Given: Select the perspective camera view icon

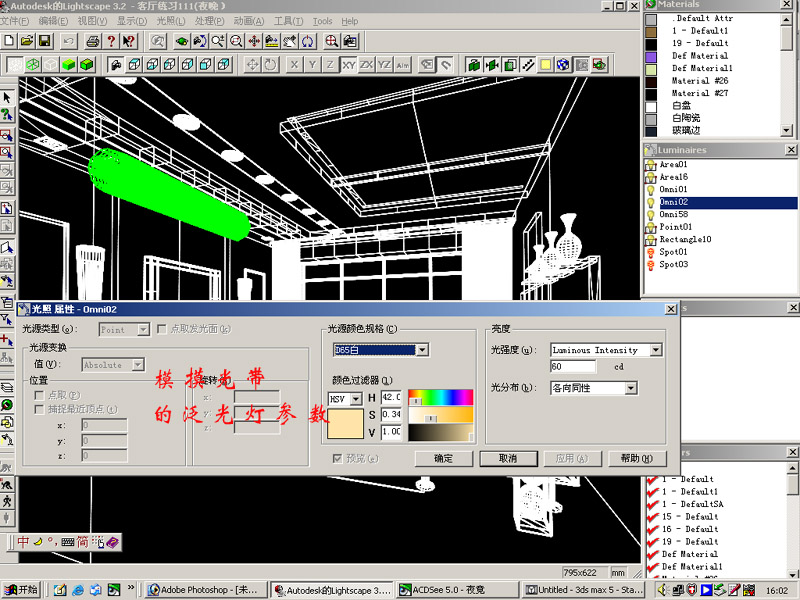Looking at the screenshot, I should tap(116, 65).
